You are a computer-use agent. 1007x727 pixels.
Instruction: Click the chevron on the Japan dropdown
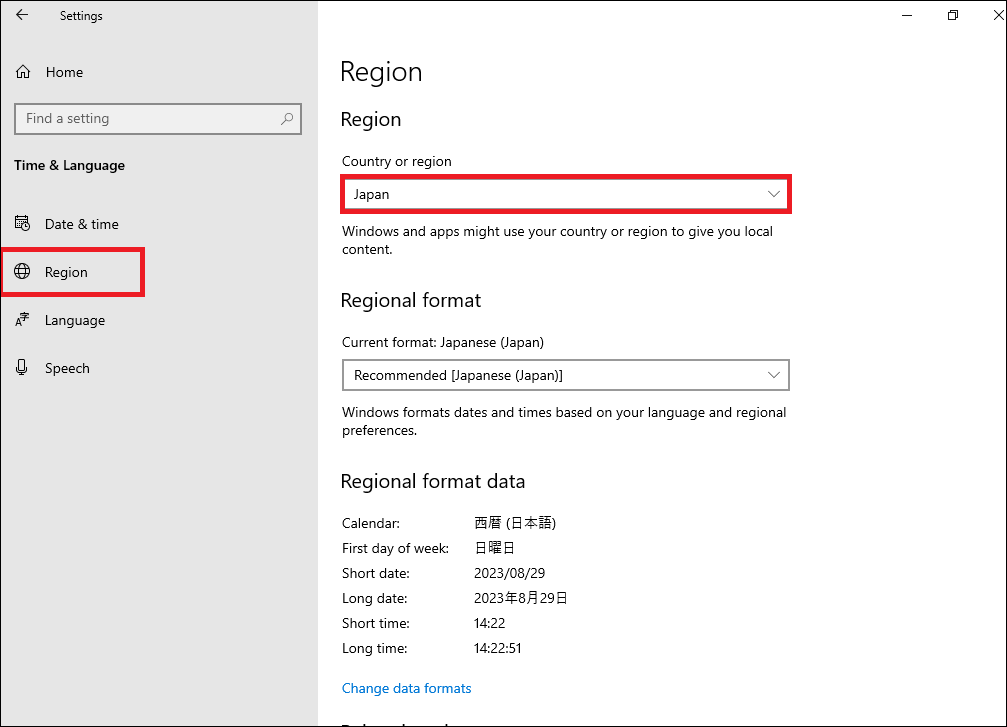(x=773, y=194)
